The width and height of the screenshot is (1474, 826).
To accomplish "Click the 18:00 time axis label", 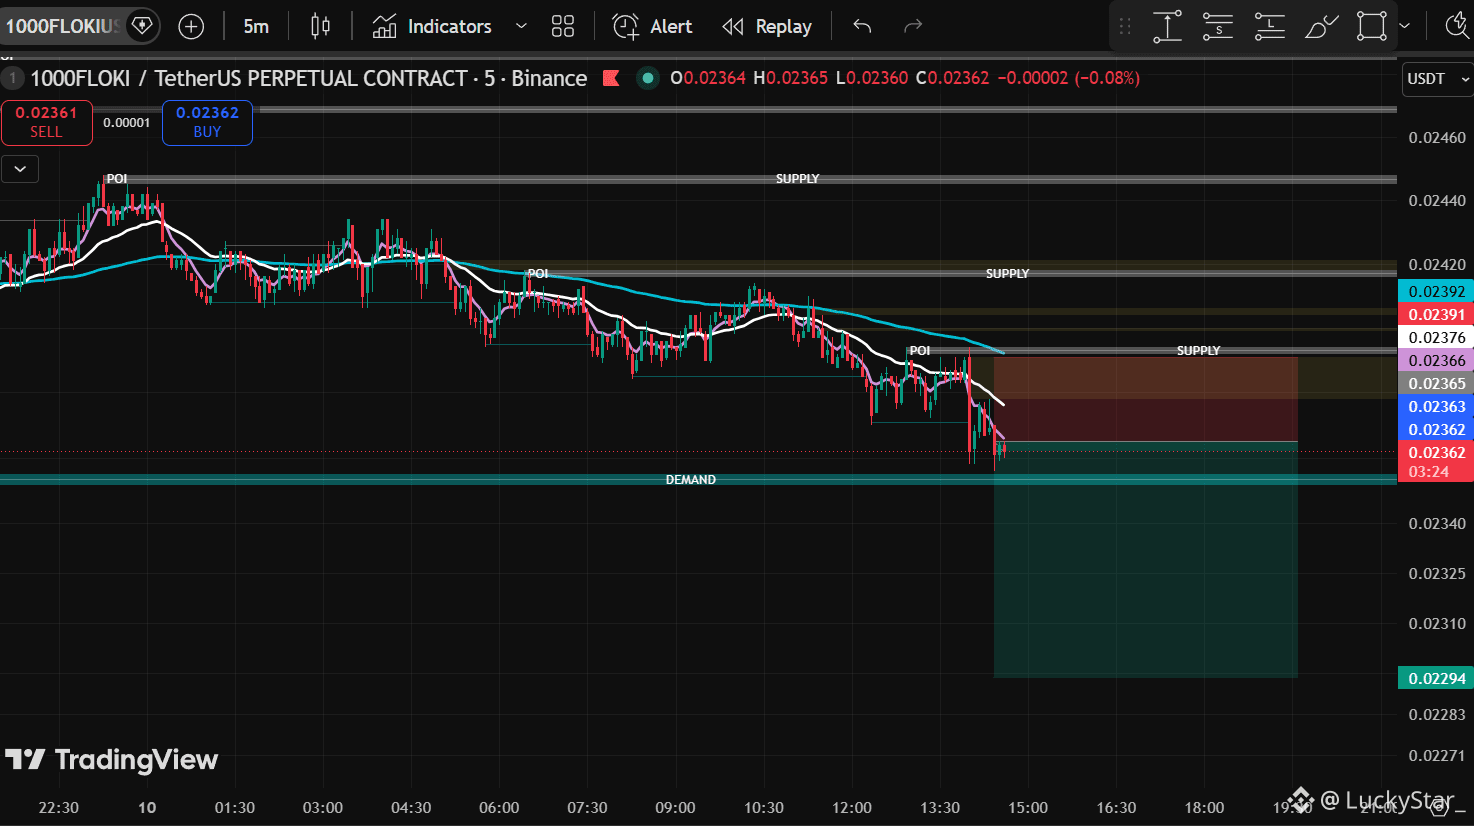I will 1204,808.
